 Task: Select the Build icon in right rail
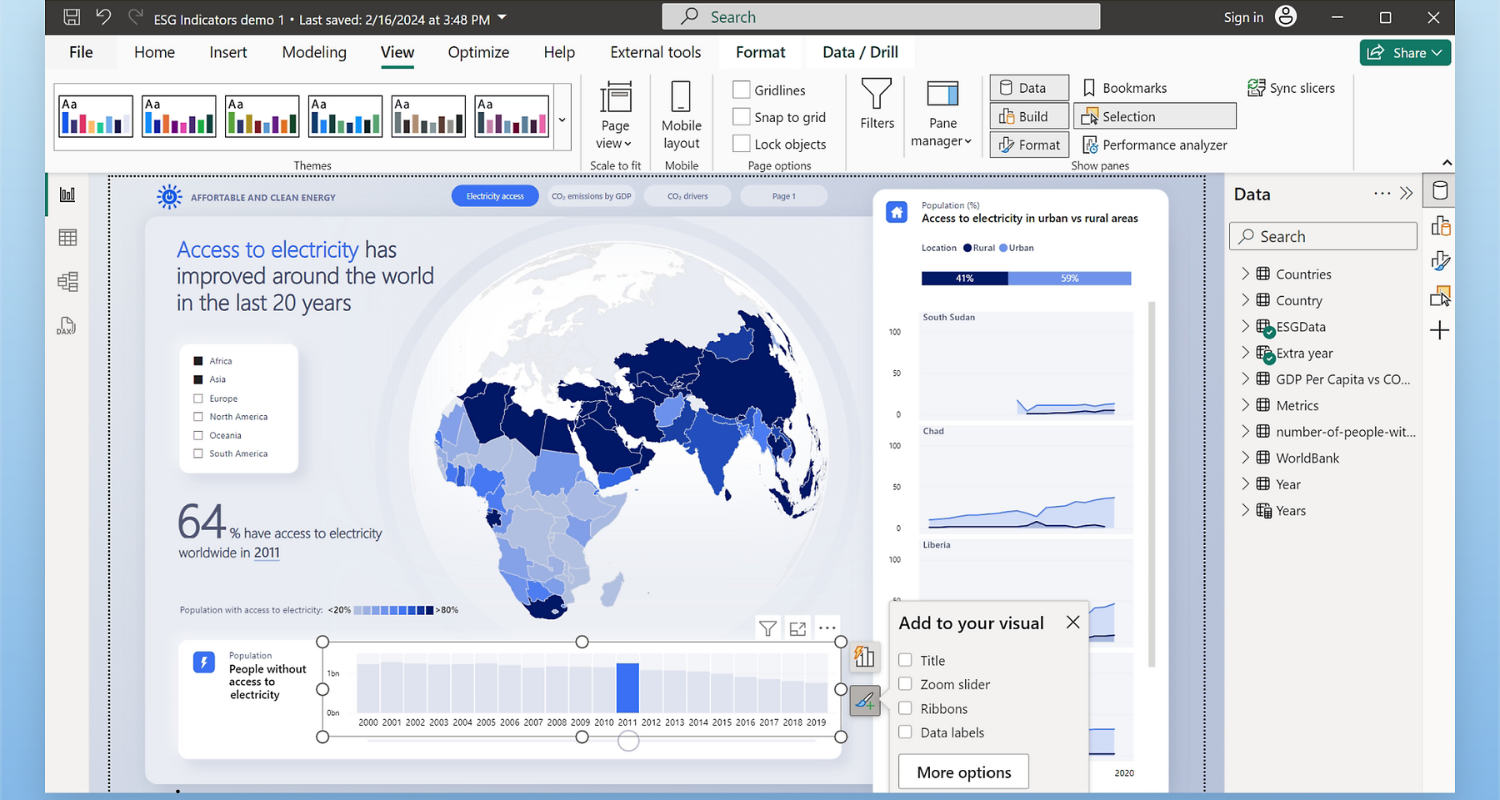click(1440, 225)
